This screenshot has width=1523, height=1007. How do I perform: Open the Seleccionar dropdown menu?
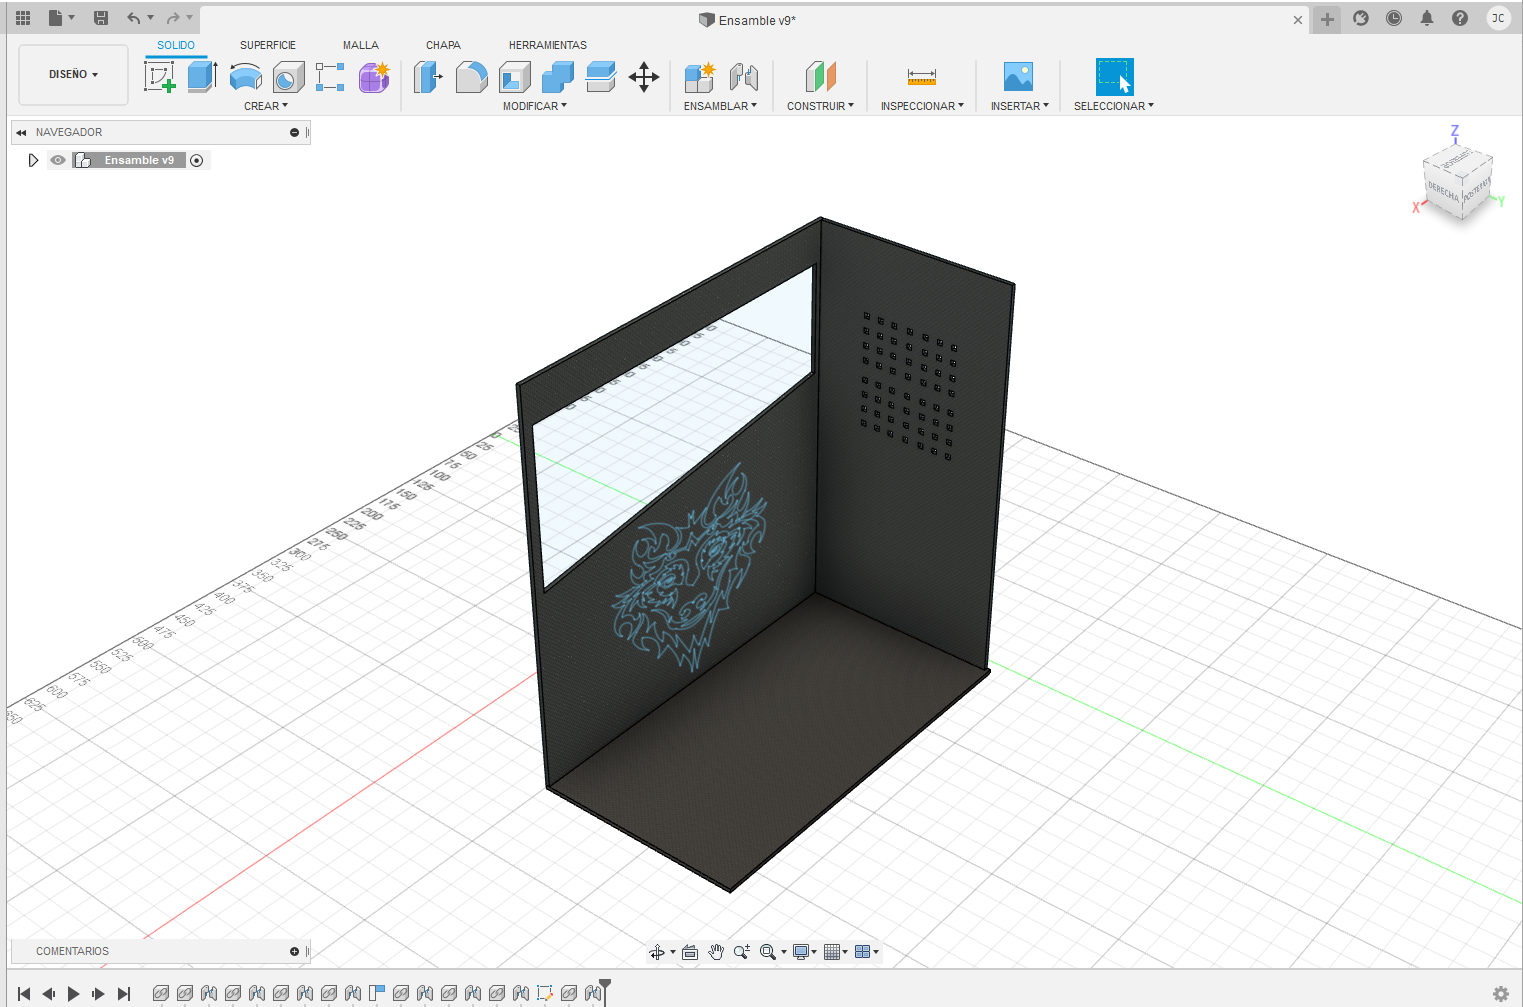point(1114,106)
